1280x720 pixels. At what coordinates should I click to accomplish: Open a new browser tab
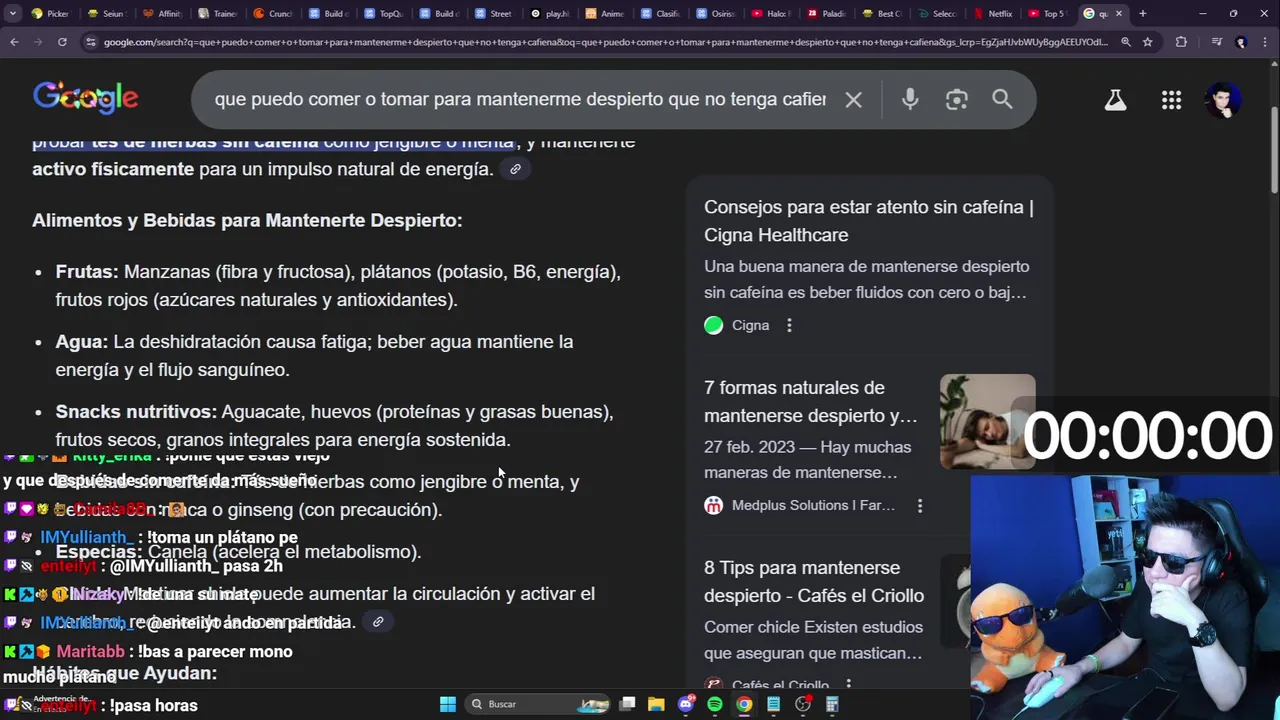pos(1143,13)
